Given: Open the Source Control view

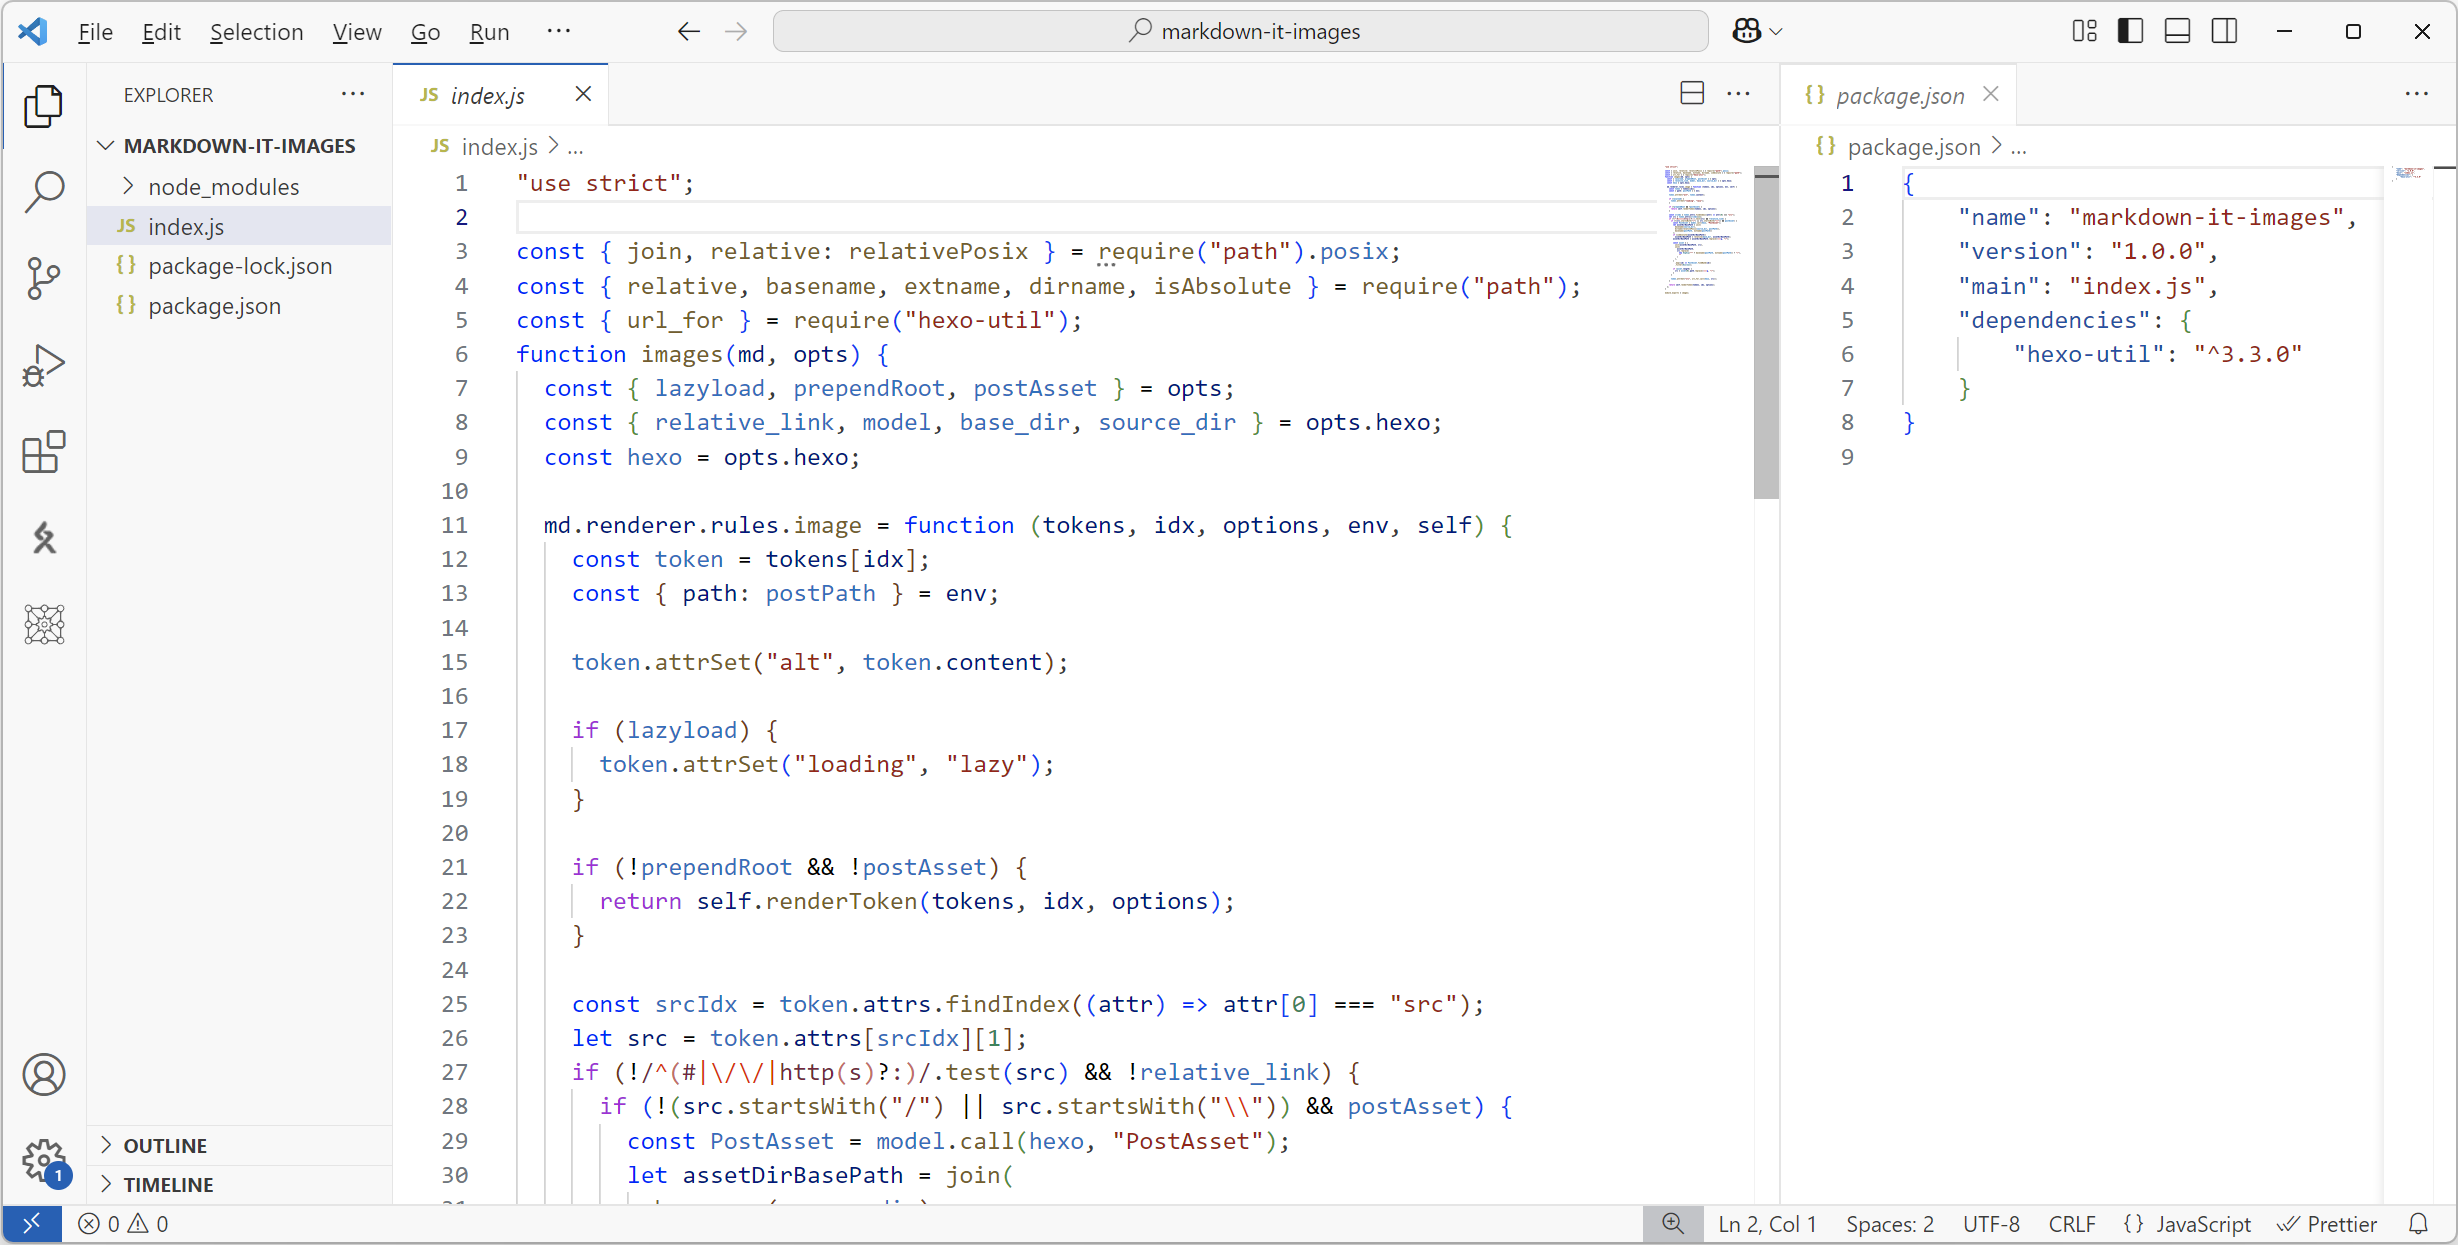Looking at the screenshot, I should click(44, 278).
